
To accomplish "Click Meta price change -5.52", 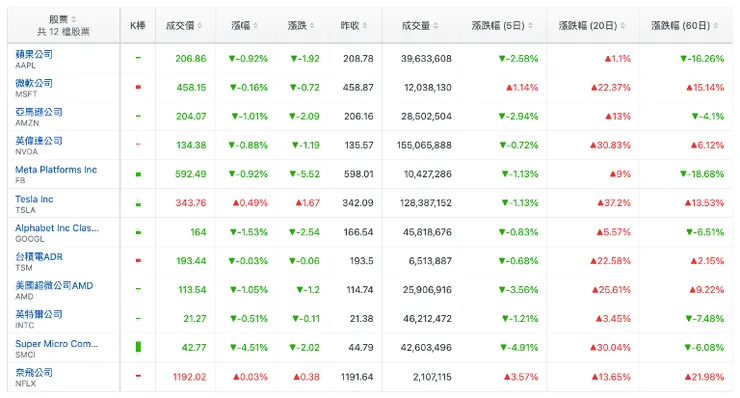I will [304, 174].
